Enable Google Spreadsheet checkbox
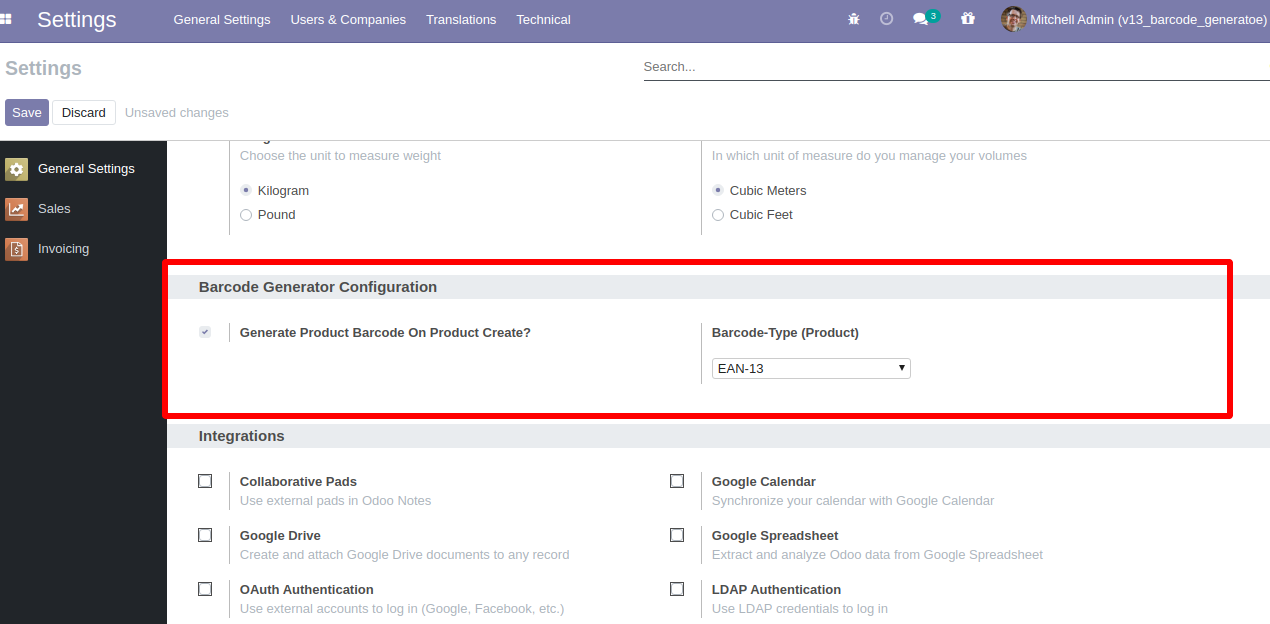The width and height of the screenshot is (1270, 624). click(x=677, y=535)
